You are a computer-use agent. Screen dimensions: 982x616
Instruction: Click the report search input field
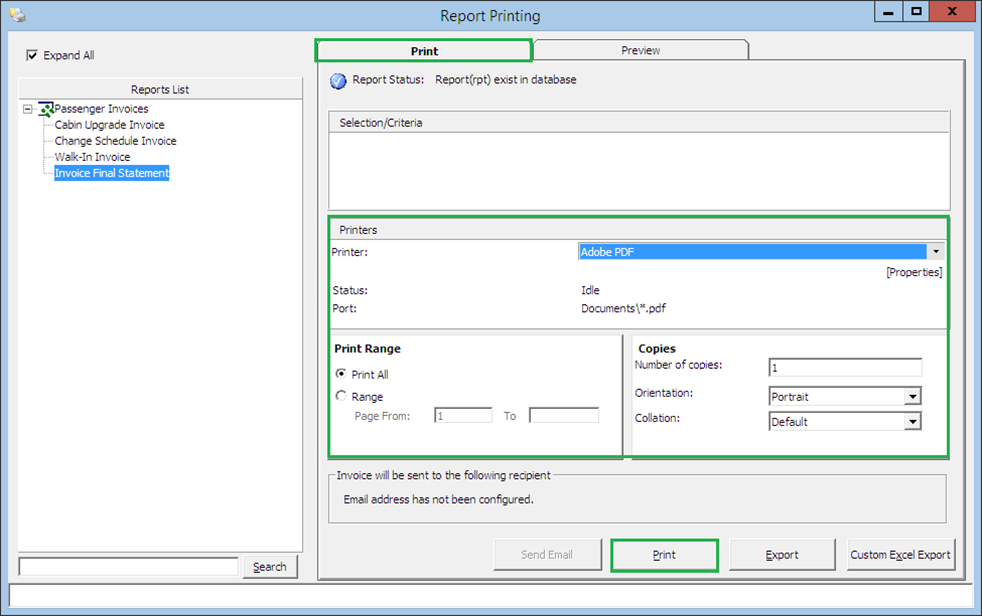click(129, 567)
